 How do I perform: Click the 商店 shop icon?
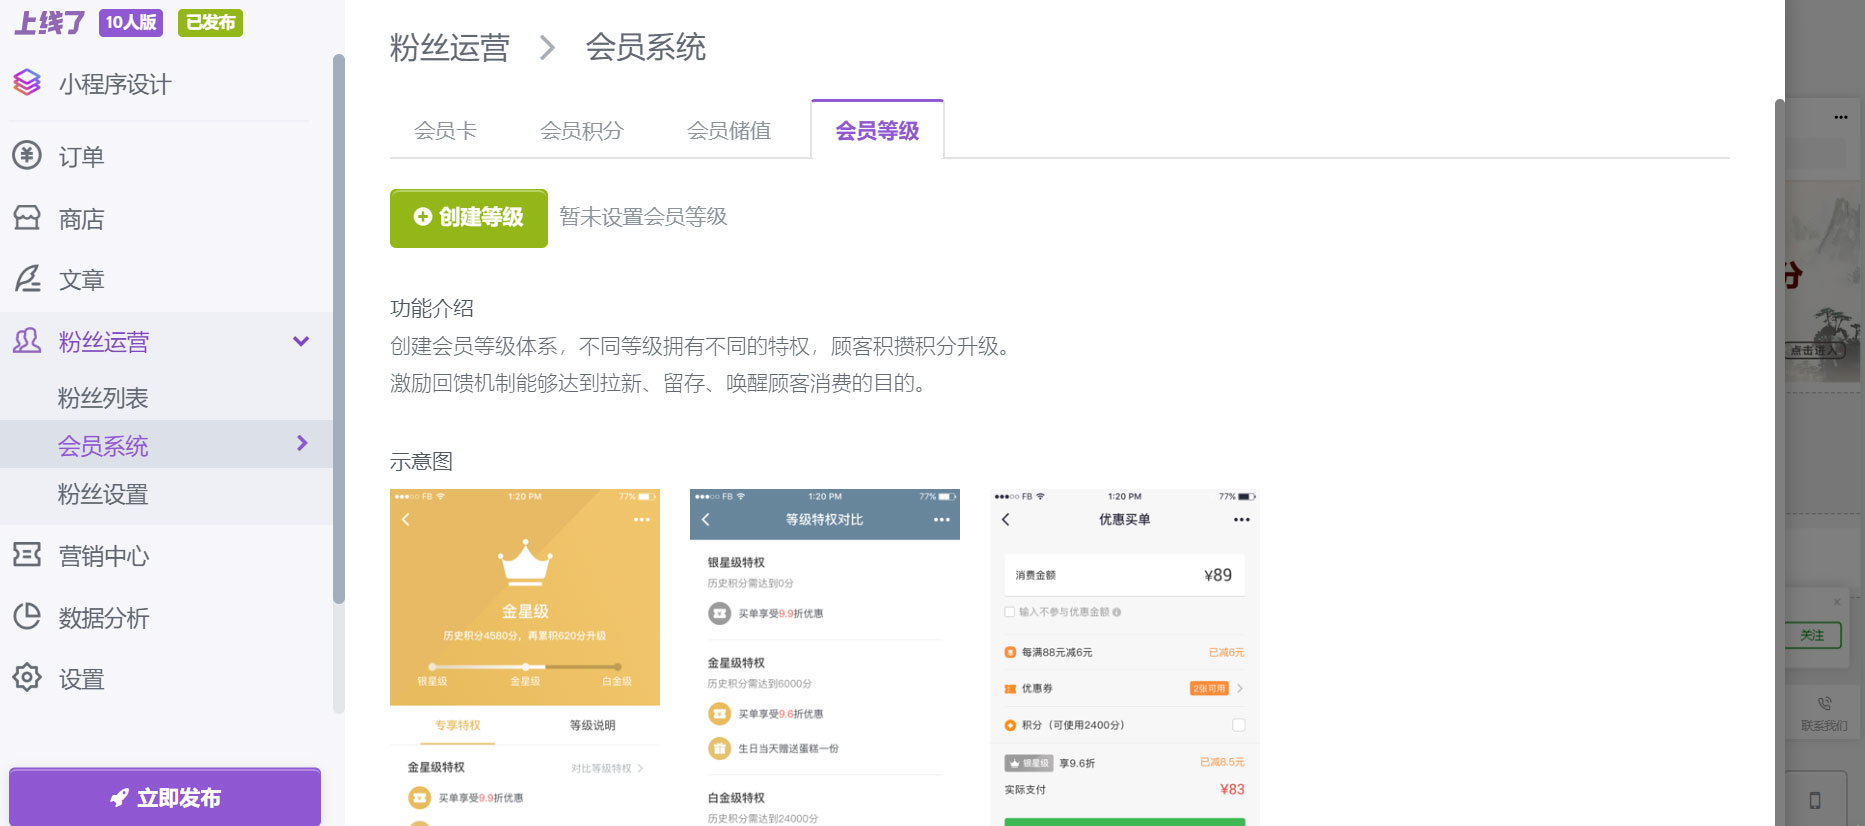(x=27, y=218)
